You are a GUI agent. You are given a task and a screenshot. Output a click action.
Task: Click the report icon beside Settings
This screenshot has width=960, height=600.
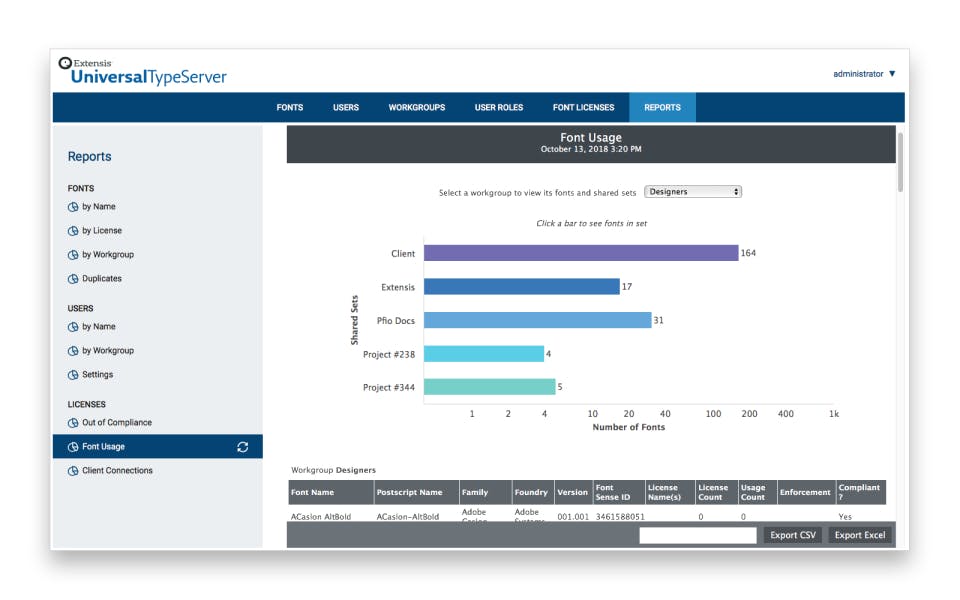pos(73,375)
